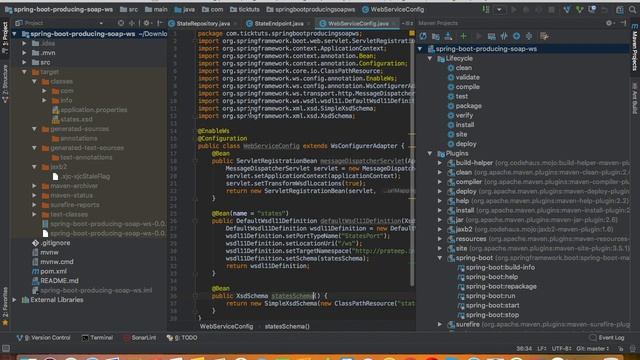Toggle tool window buttons icon bottom-left
The height and width of the screenshot is (360, 640).
(6, 349)
